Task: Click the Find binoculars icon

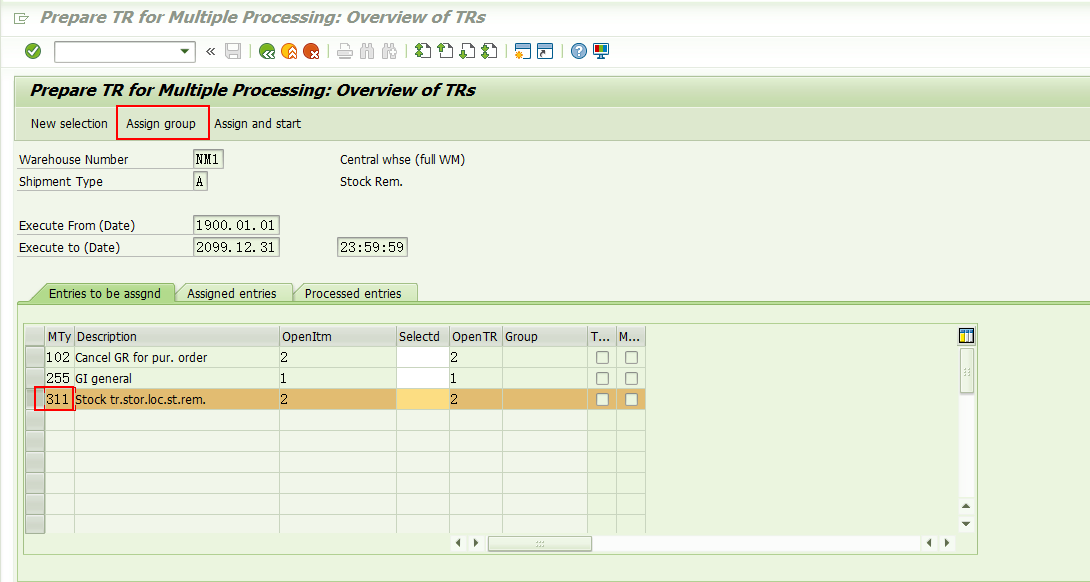Action: [367, 51]
